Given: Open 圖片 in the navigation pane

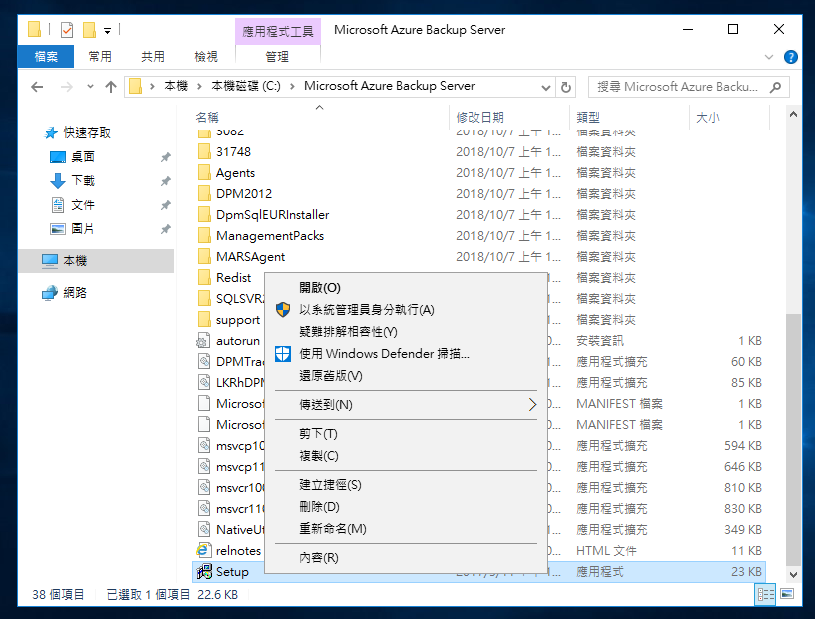Looking at the screenshot, I should click(x=83, y=228).
